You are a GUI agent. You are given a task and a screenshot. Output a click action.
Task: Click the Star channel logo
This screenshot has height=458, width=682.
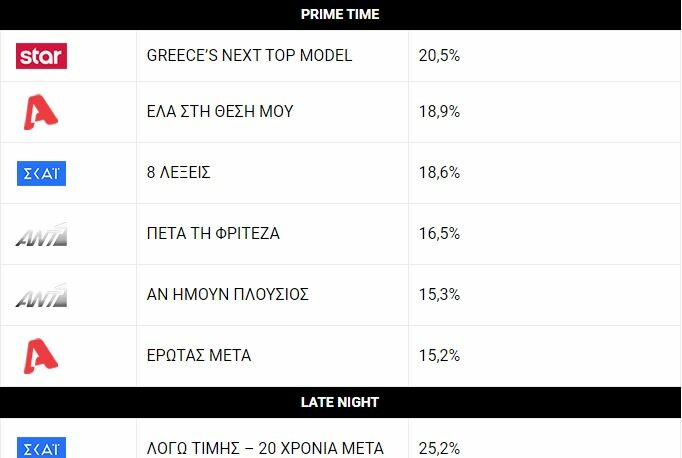click(41, 56)
